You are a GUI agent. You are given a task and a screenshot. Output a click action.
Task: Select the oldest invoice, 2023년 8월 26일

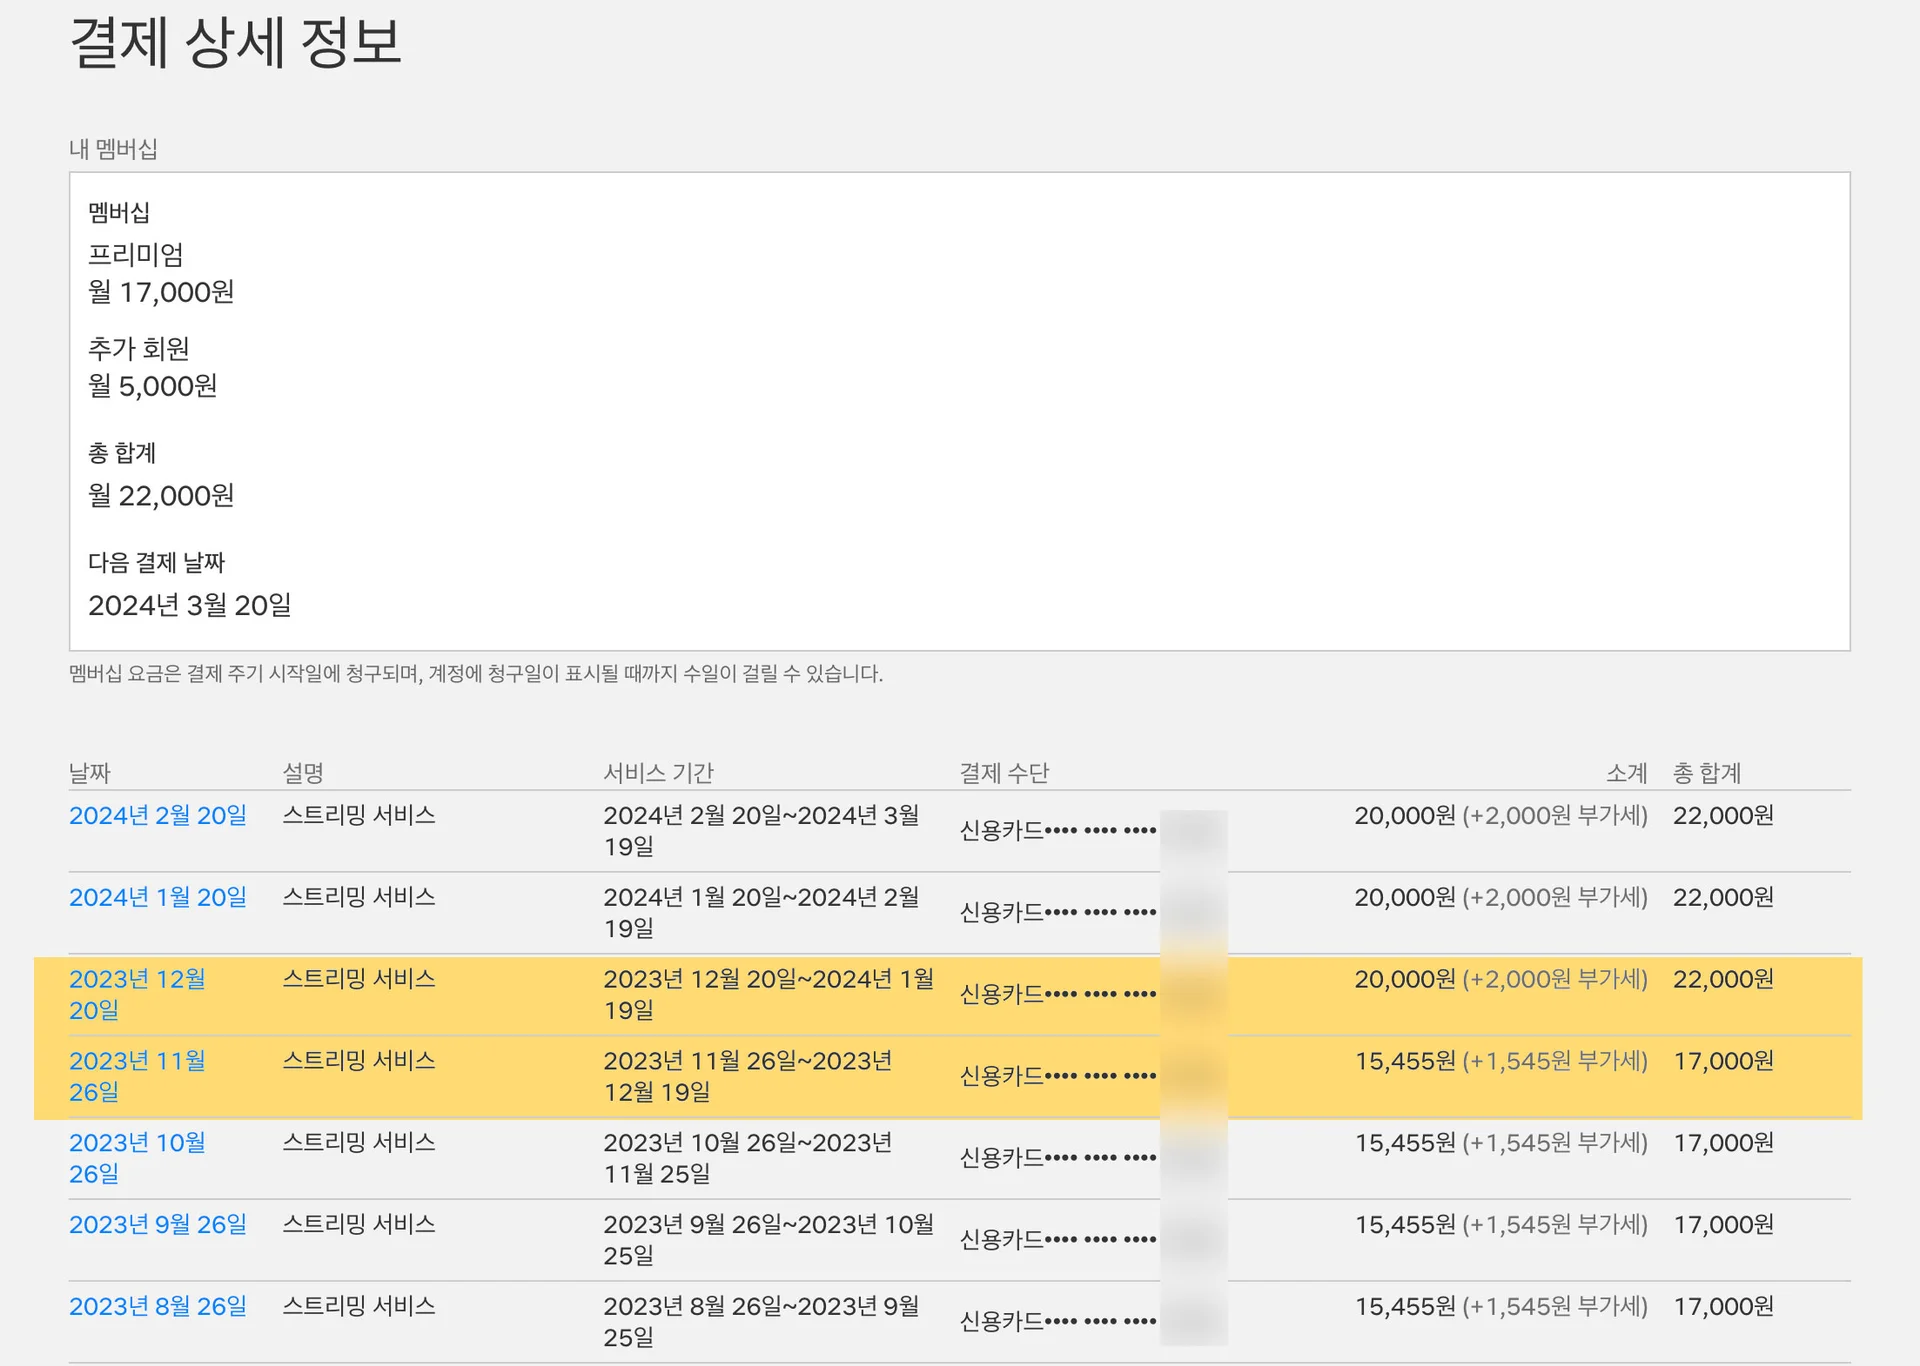(x=157, y=1305)
